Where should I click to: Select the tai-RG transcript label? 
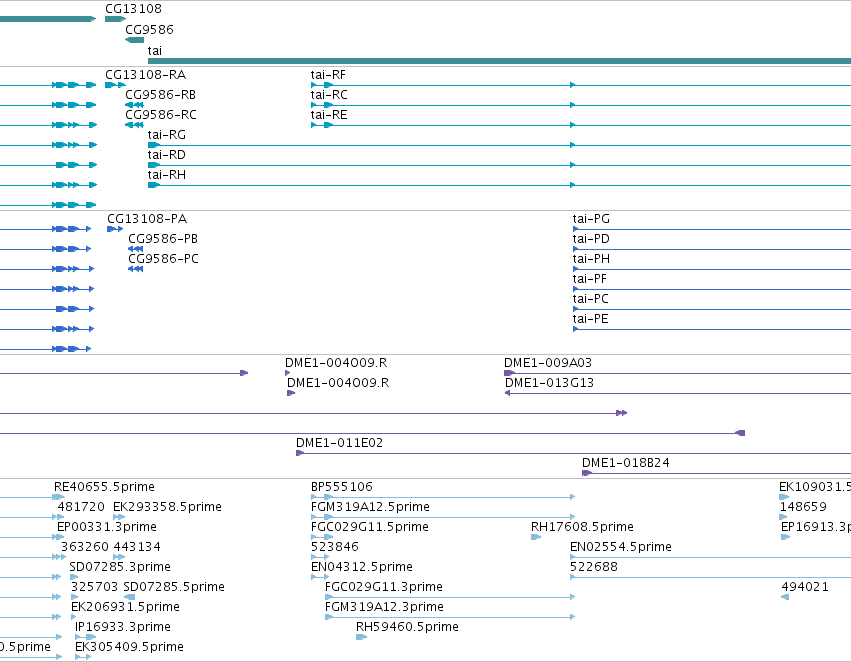[167, 135]
